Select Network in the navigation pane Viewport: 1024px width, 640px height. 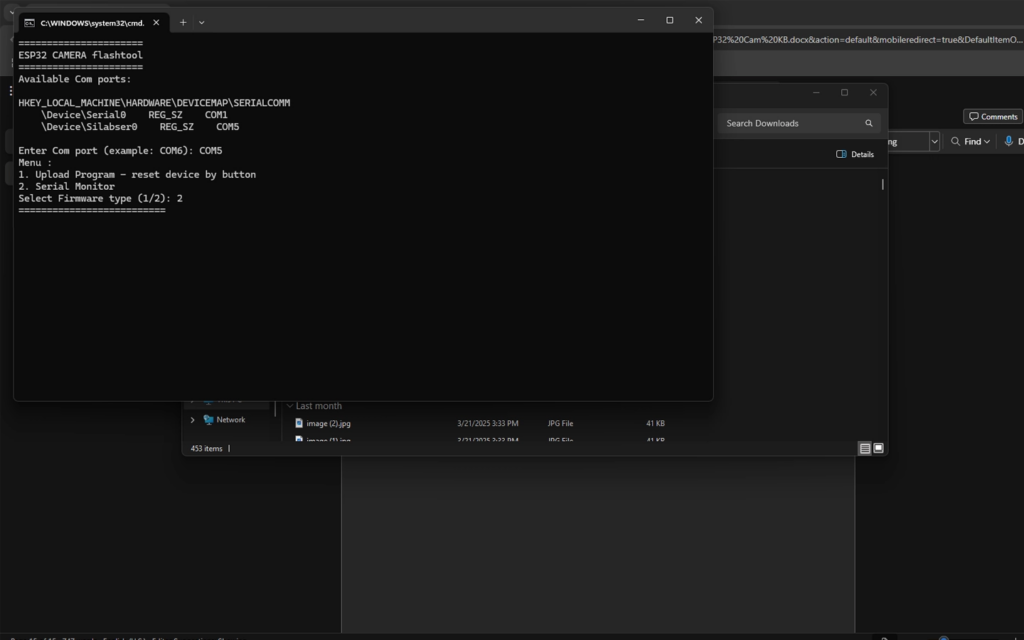pyautogui.click(x=230, y=420)
